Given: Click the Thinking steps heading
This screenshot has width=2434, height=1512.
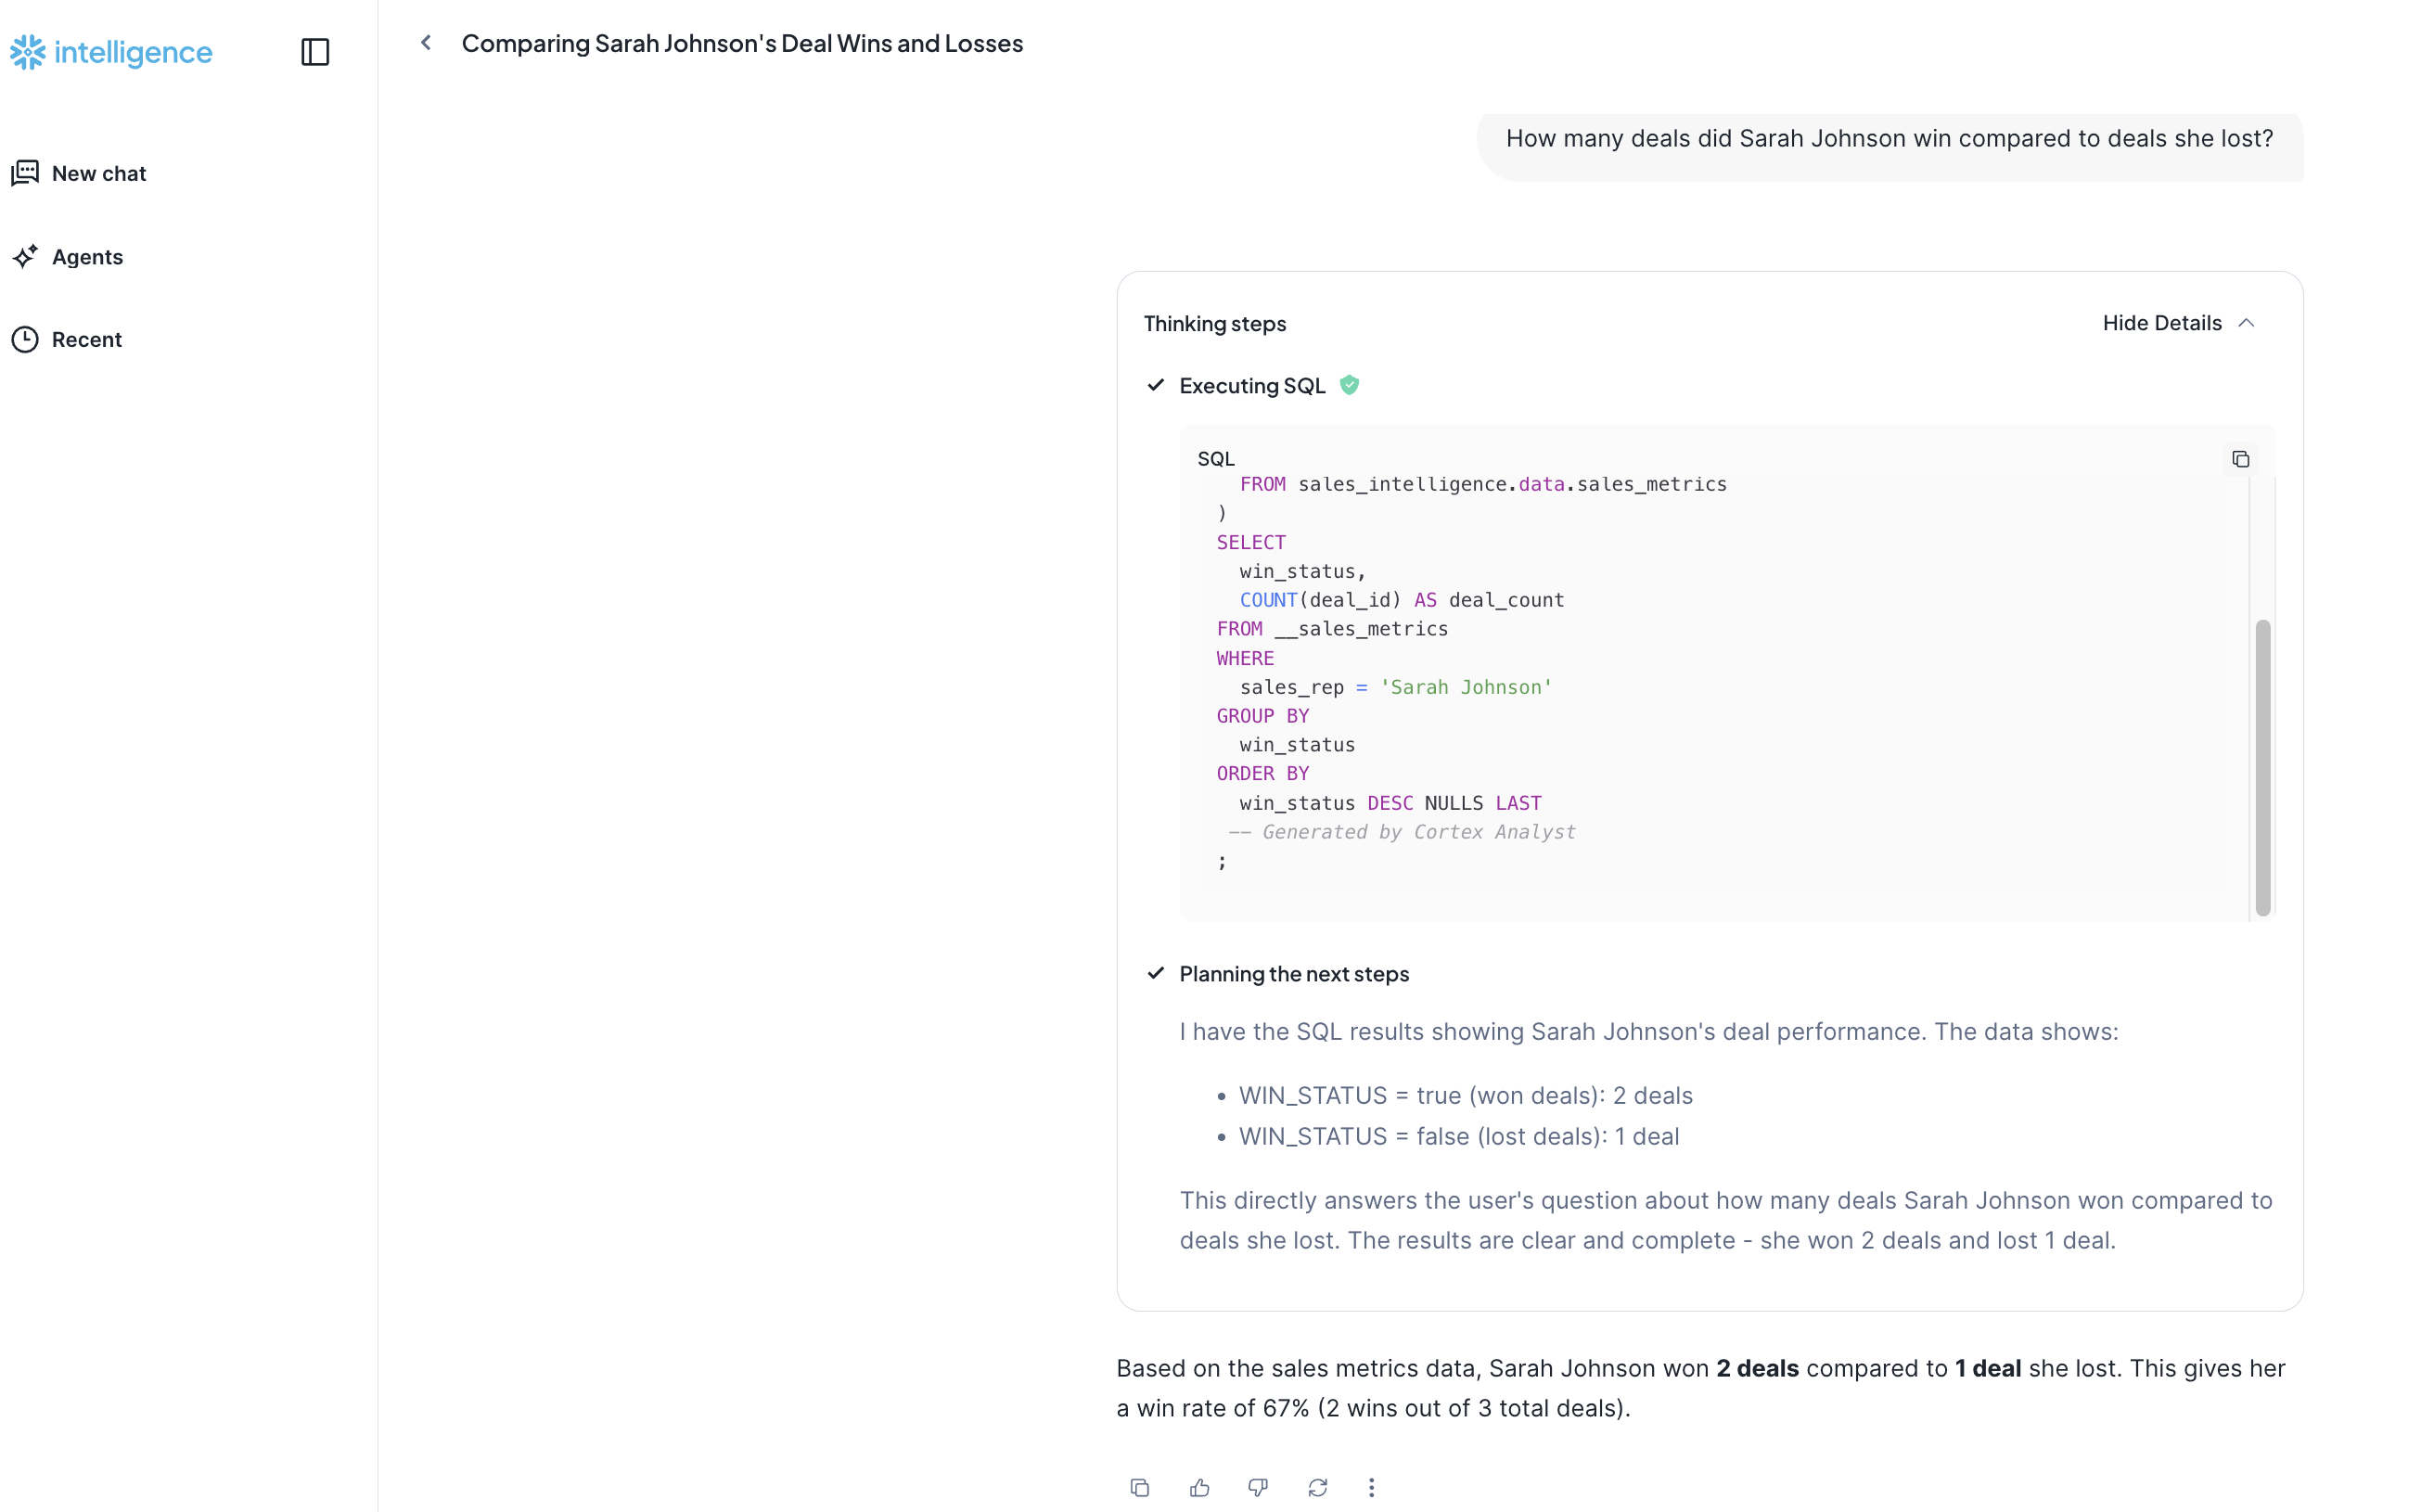Looking at the screenshot, I should [x=1214, y=323].
